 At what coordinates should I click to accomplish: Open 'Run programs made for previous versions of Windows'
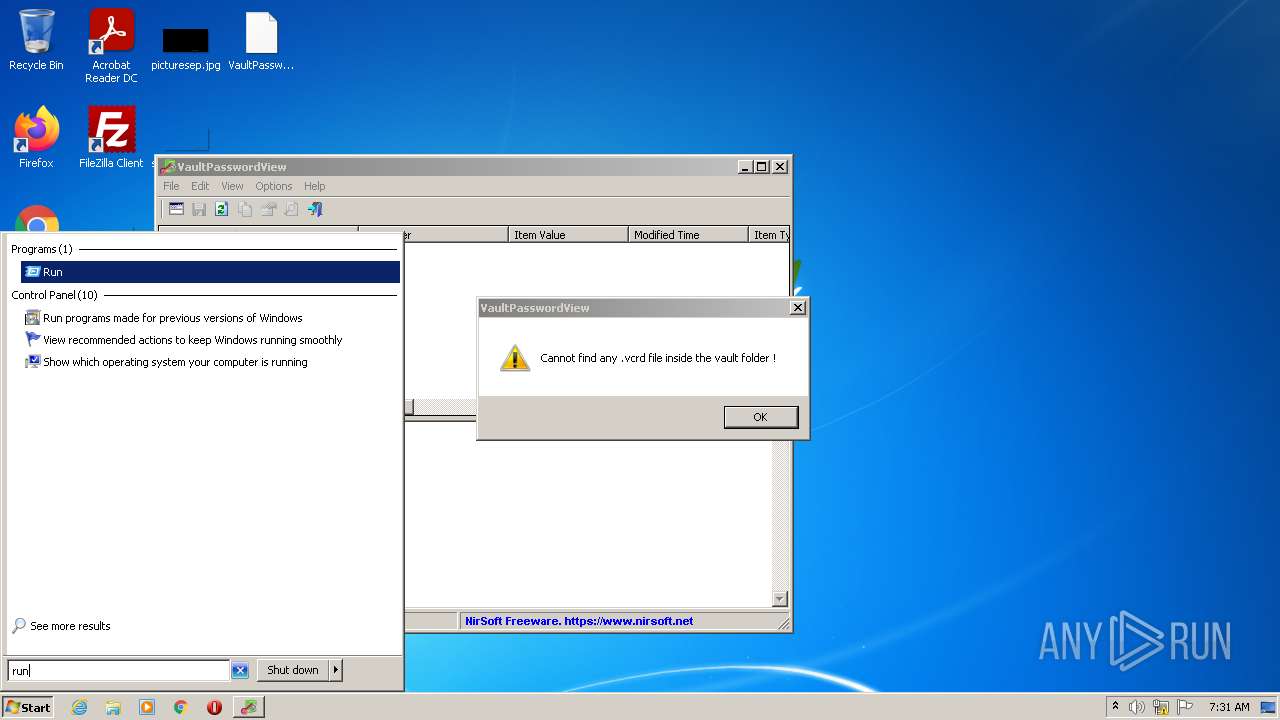pyautogui.click(x=172, y=318)
